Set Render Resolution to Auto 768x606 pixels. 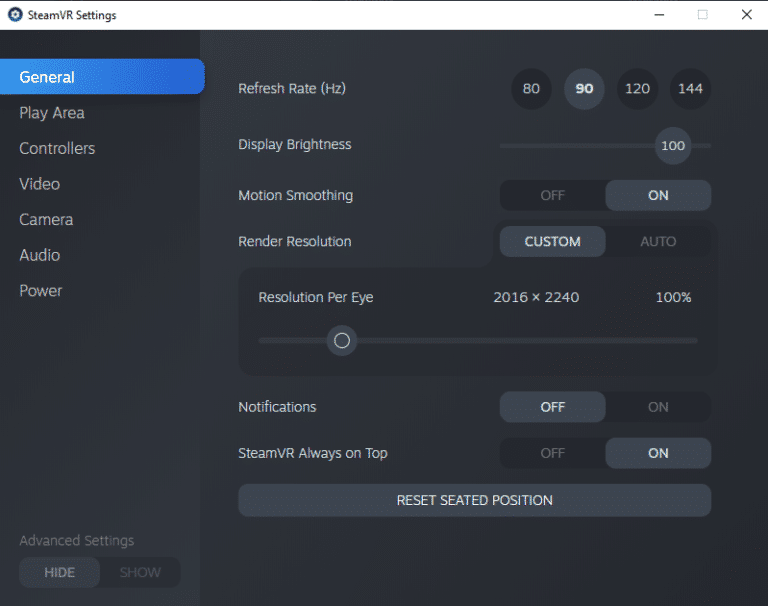[658, 242]
